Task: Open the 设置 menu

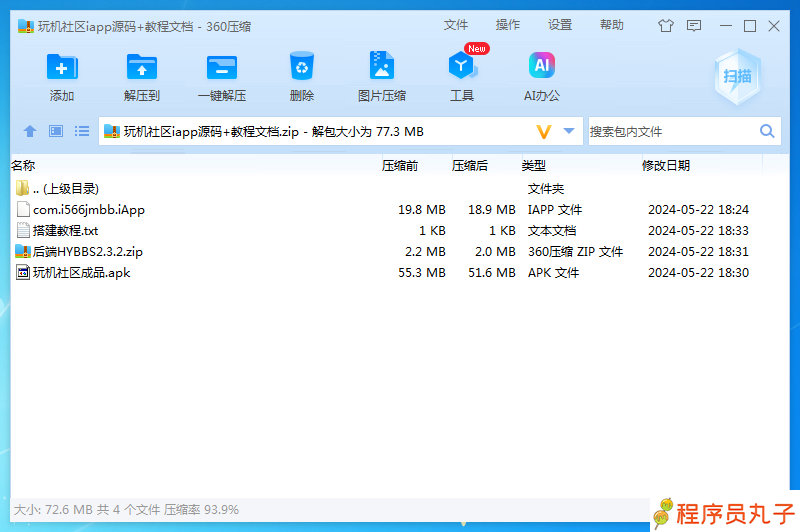Action: click(x=560, y=25)
